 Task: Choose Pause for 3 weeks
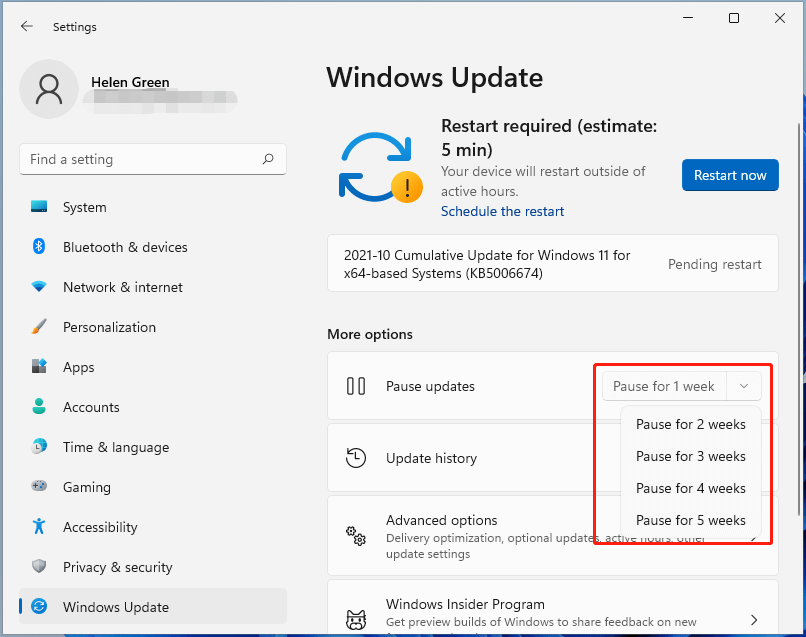point(690,456)
